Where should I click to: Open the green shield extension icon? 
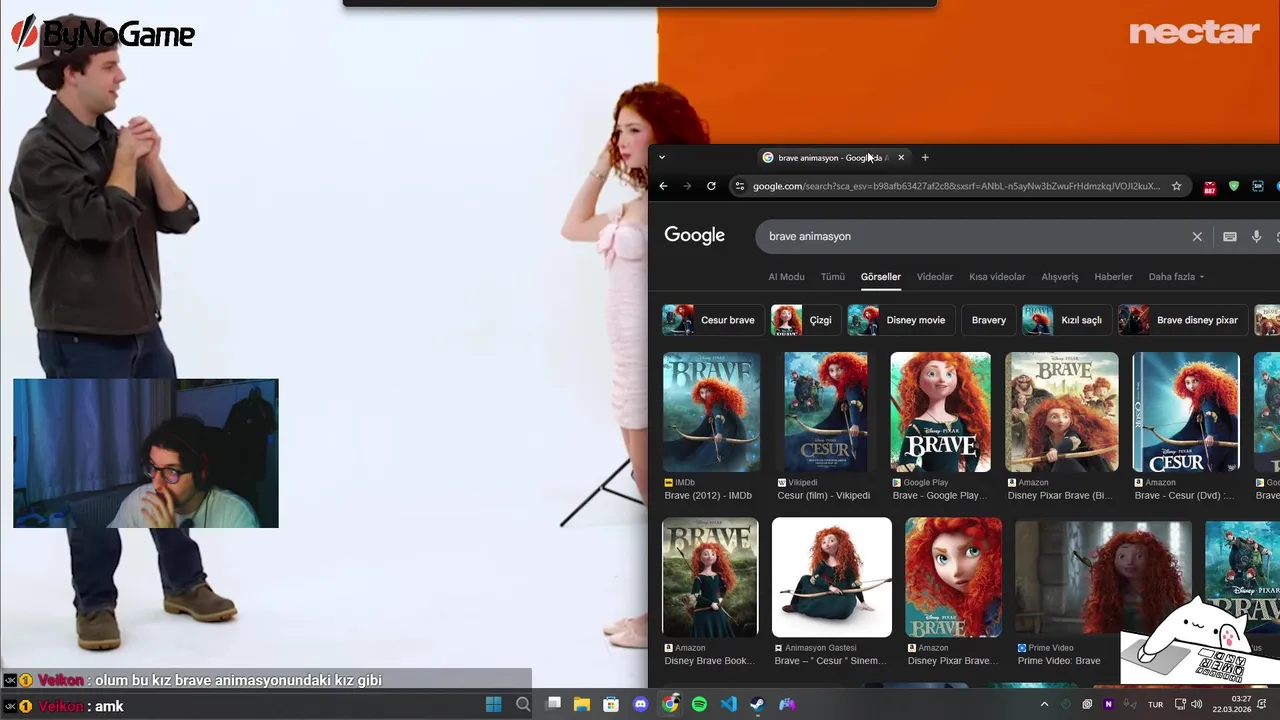(1234, 186)
